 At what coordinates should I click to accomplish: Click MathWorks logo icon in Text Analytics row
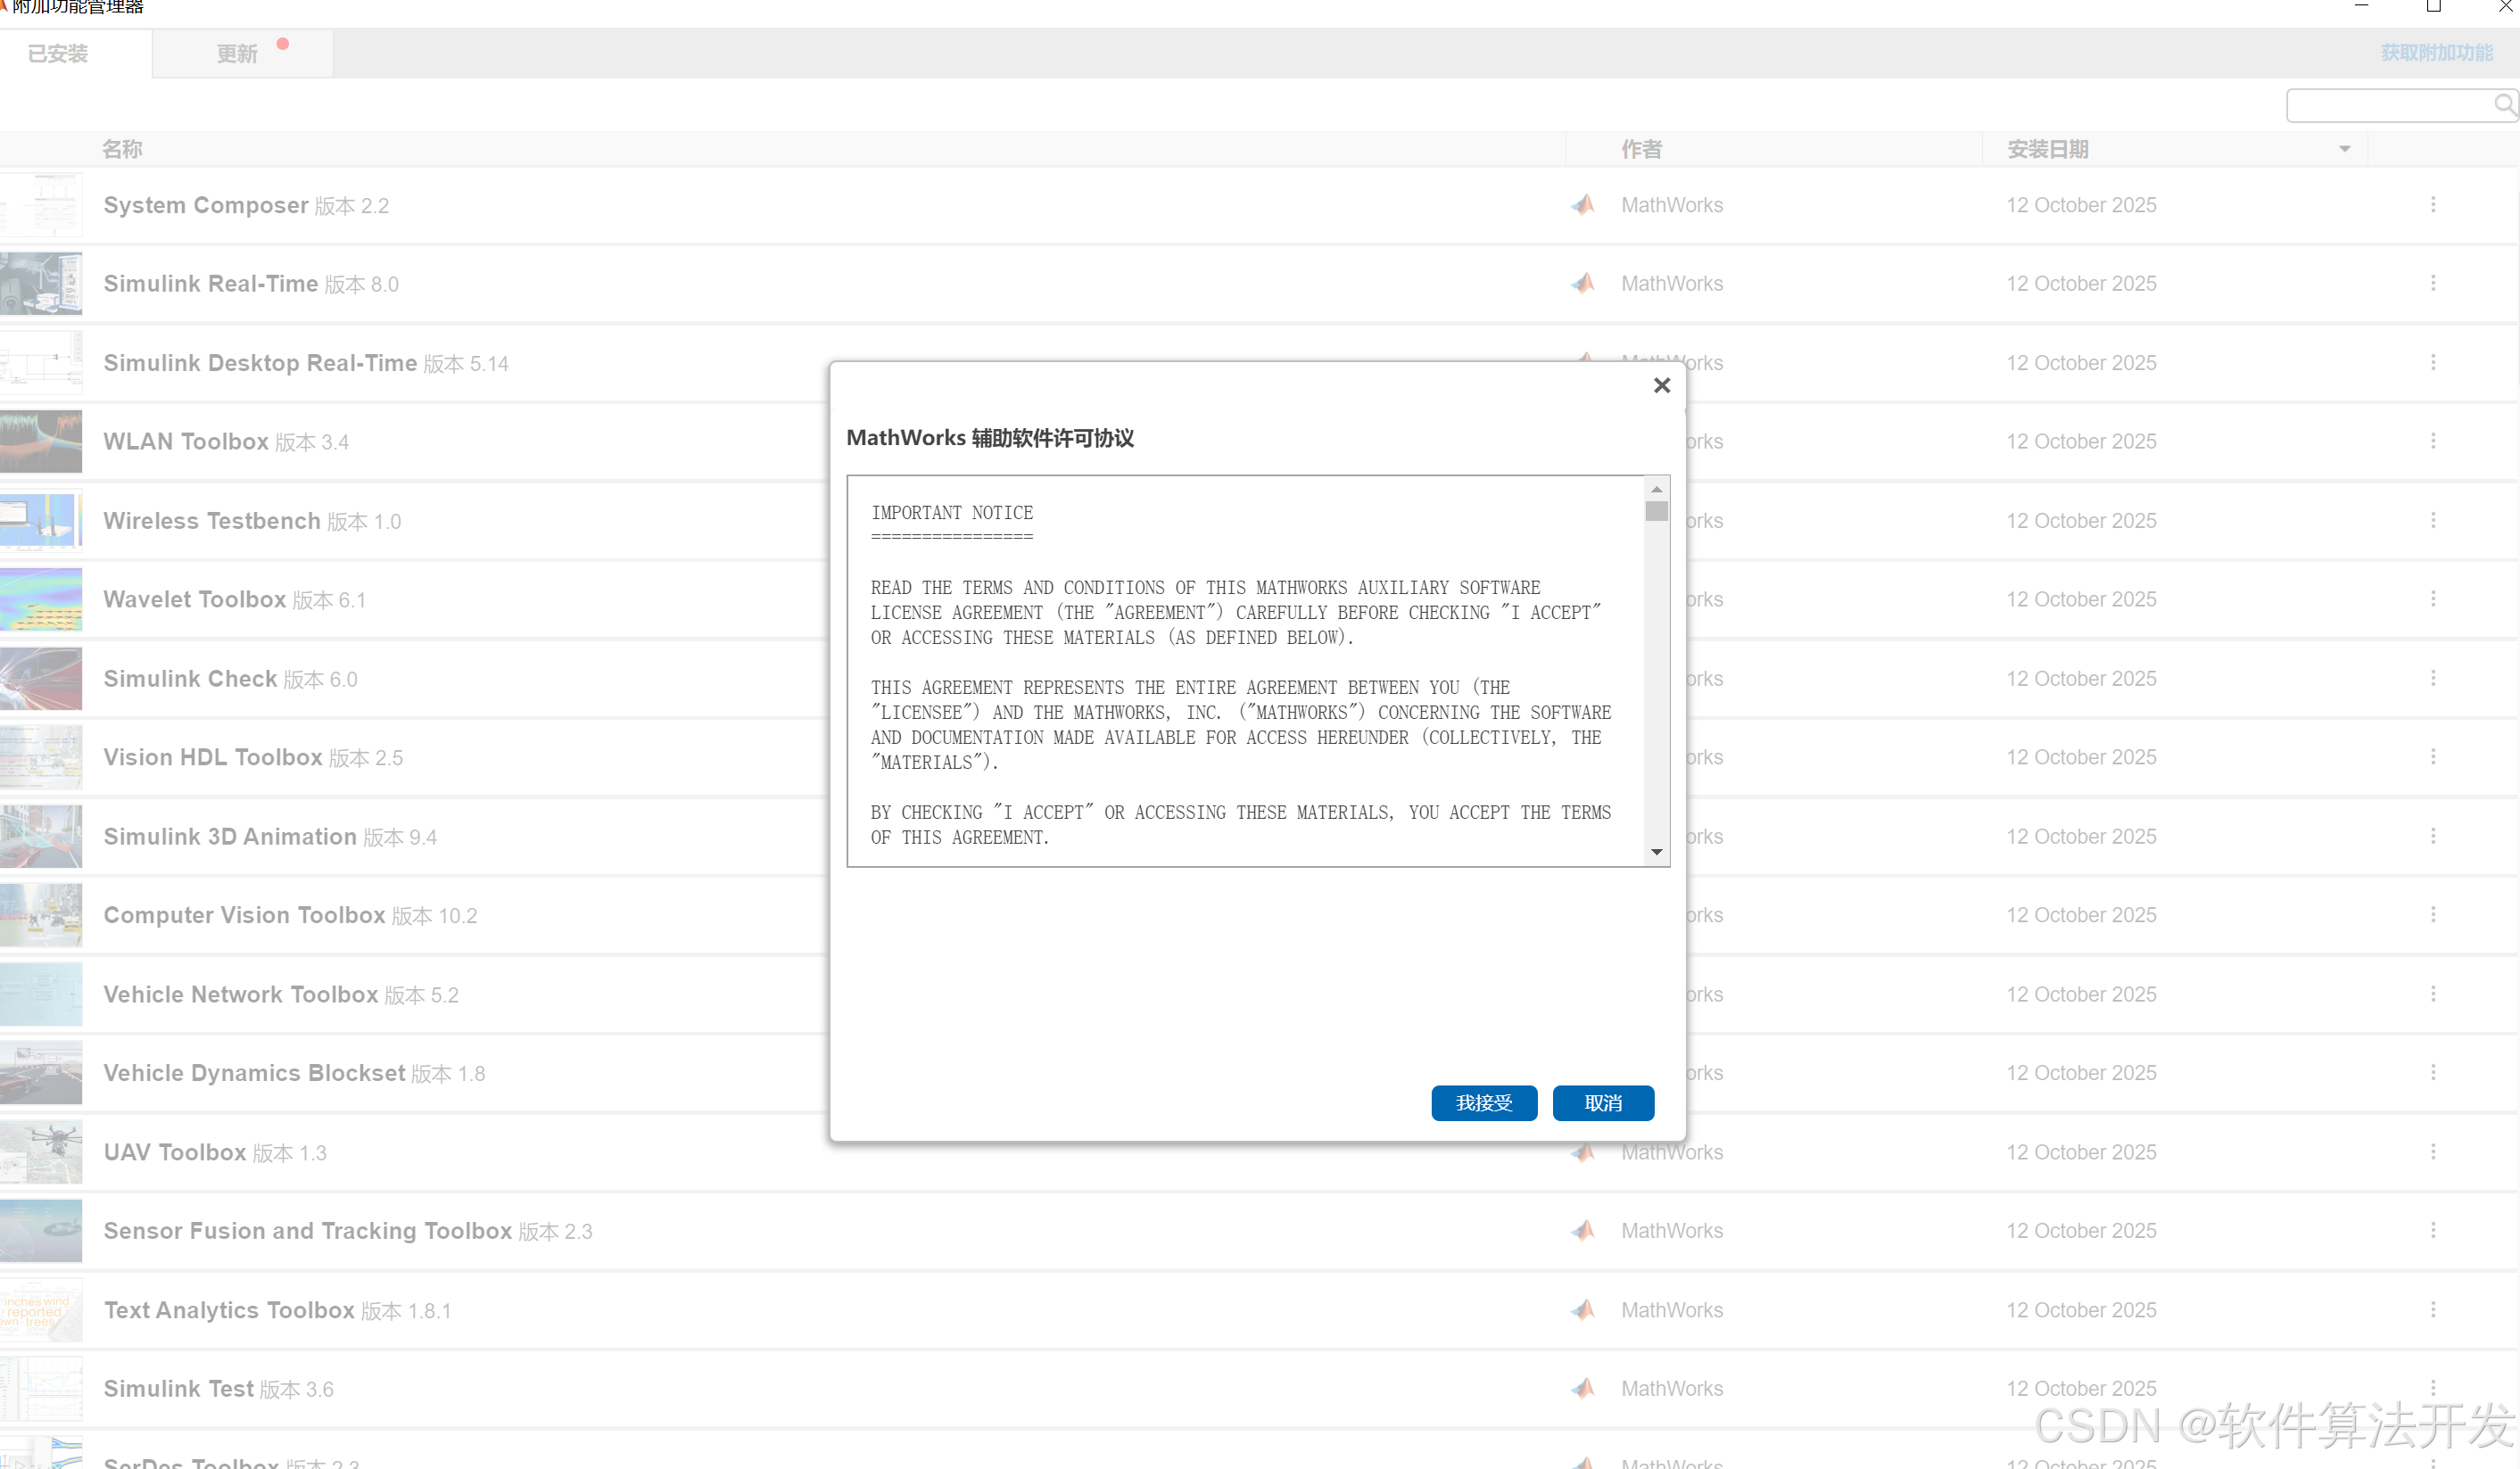pyautogui.click(x=1582, y=1309)
